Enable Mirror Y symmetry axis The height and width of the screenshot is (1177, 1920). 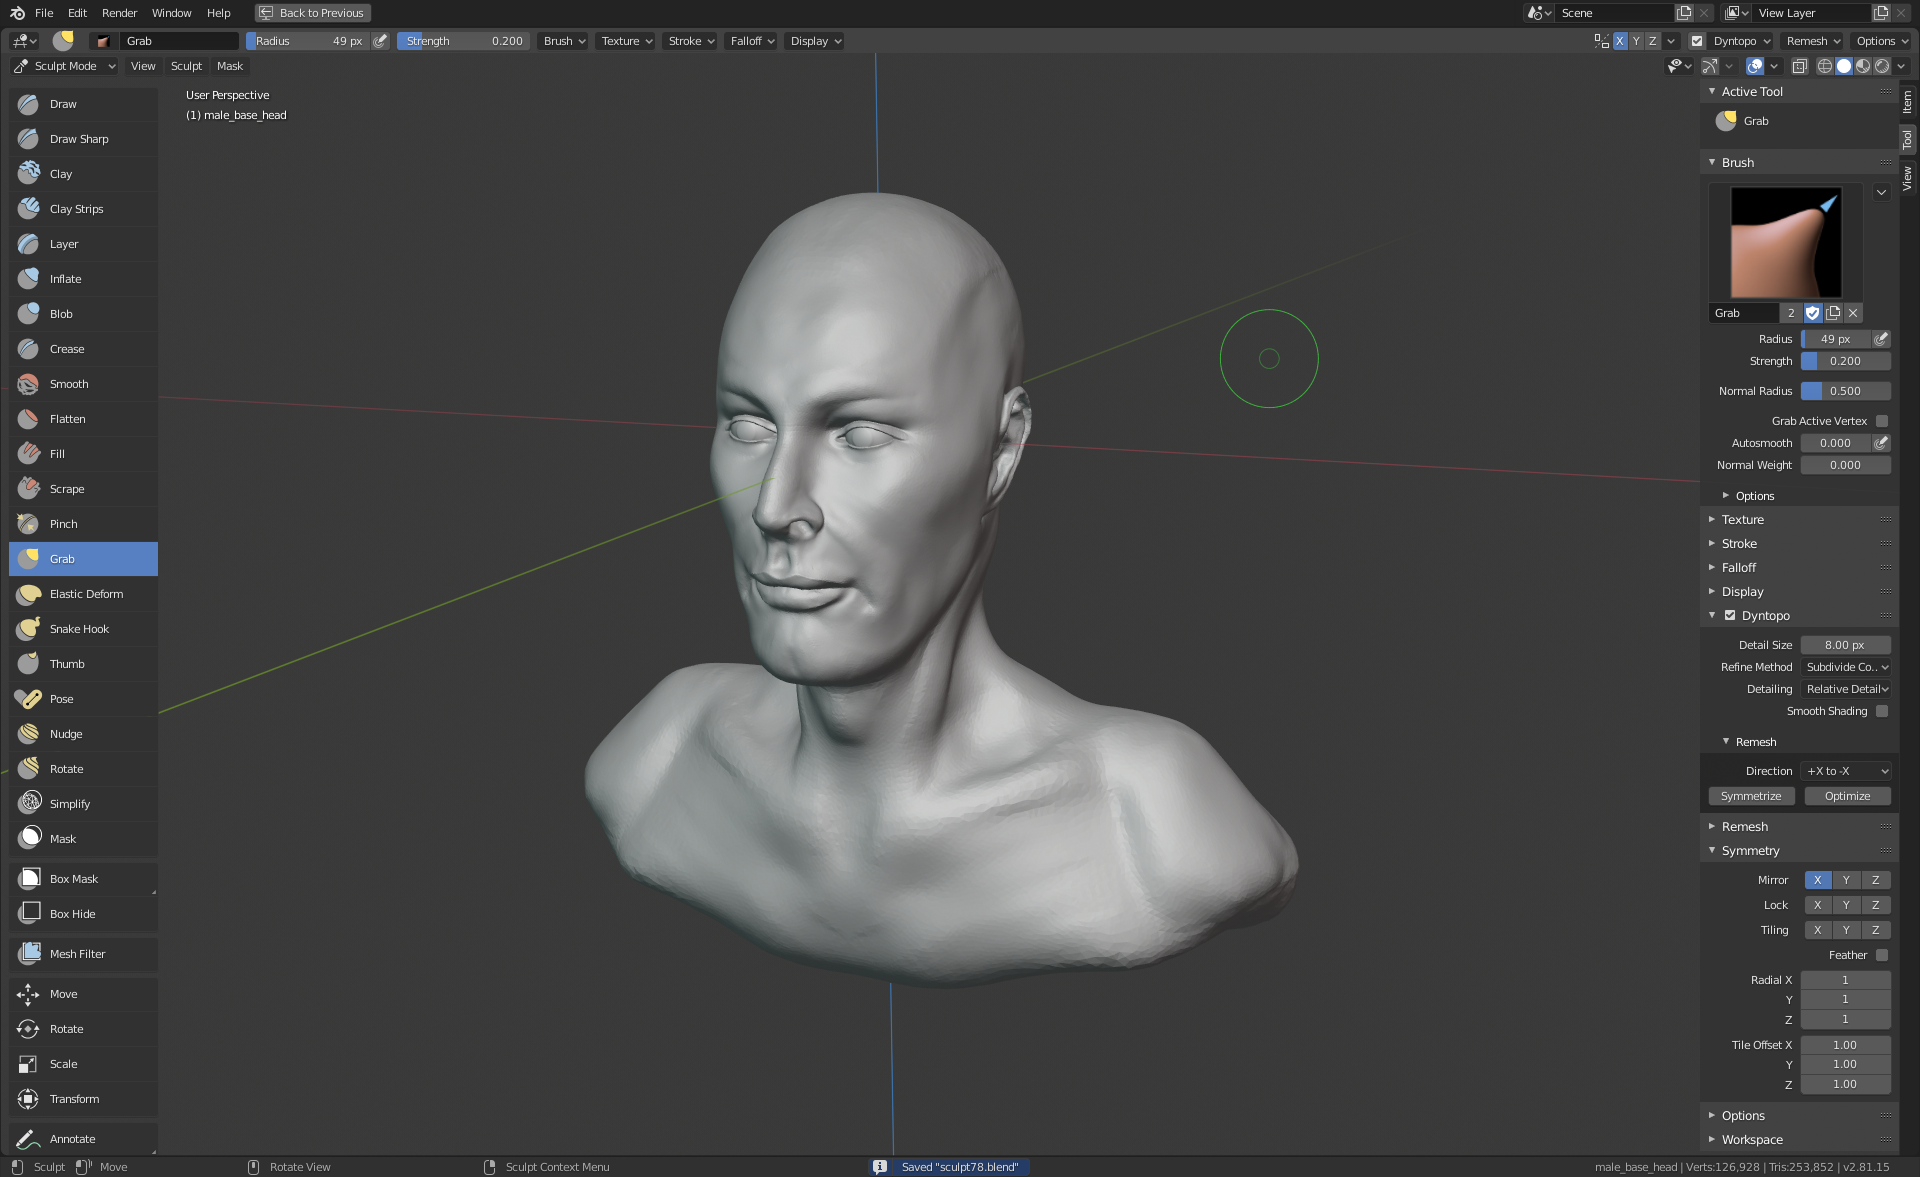point(1846,880)
